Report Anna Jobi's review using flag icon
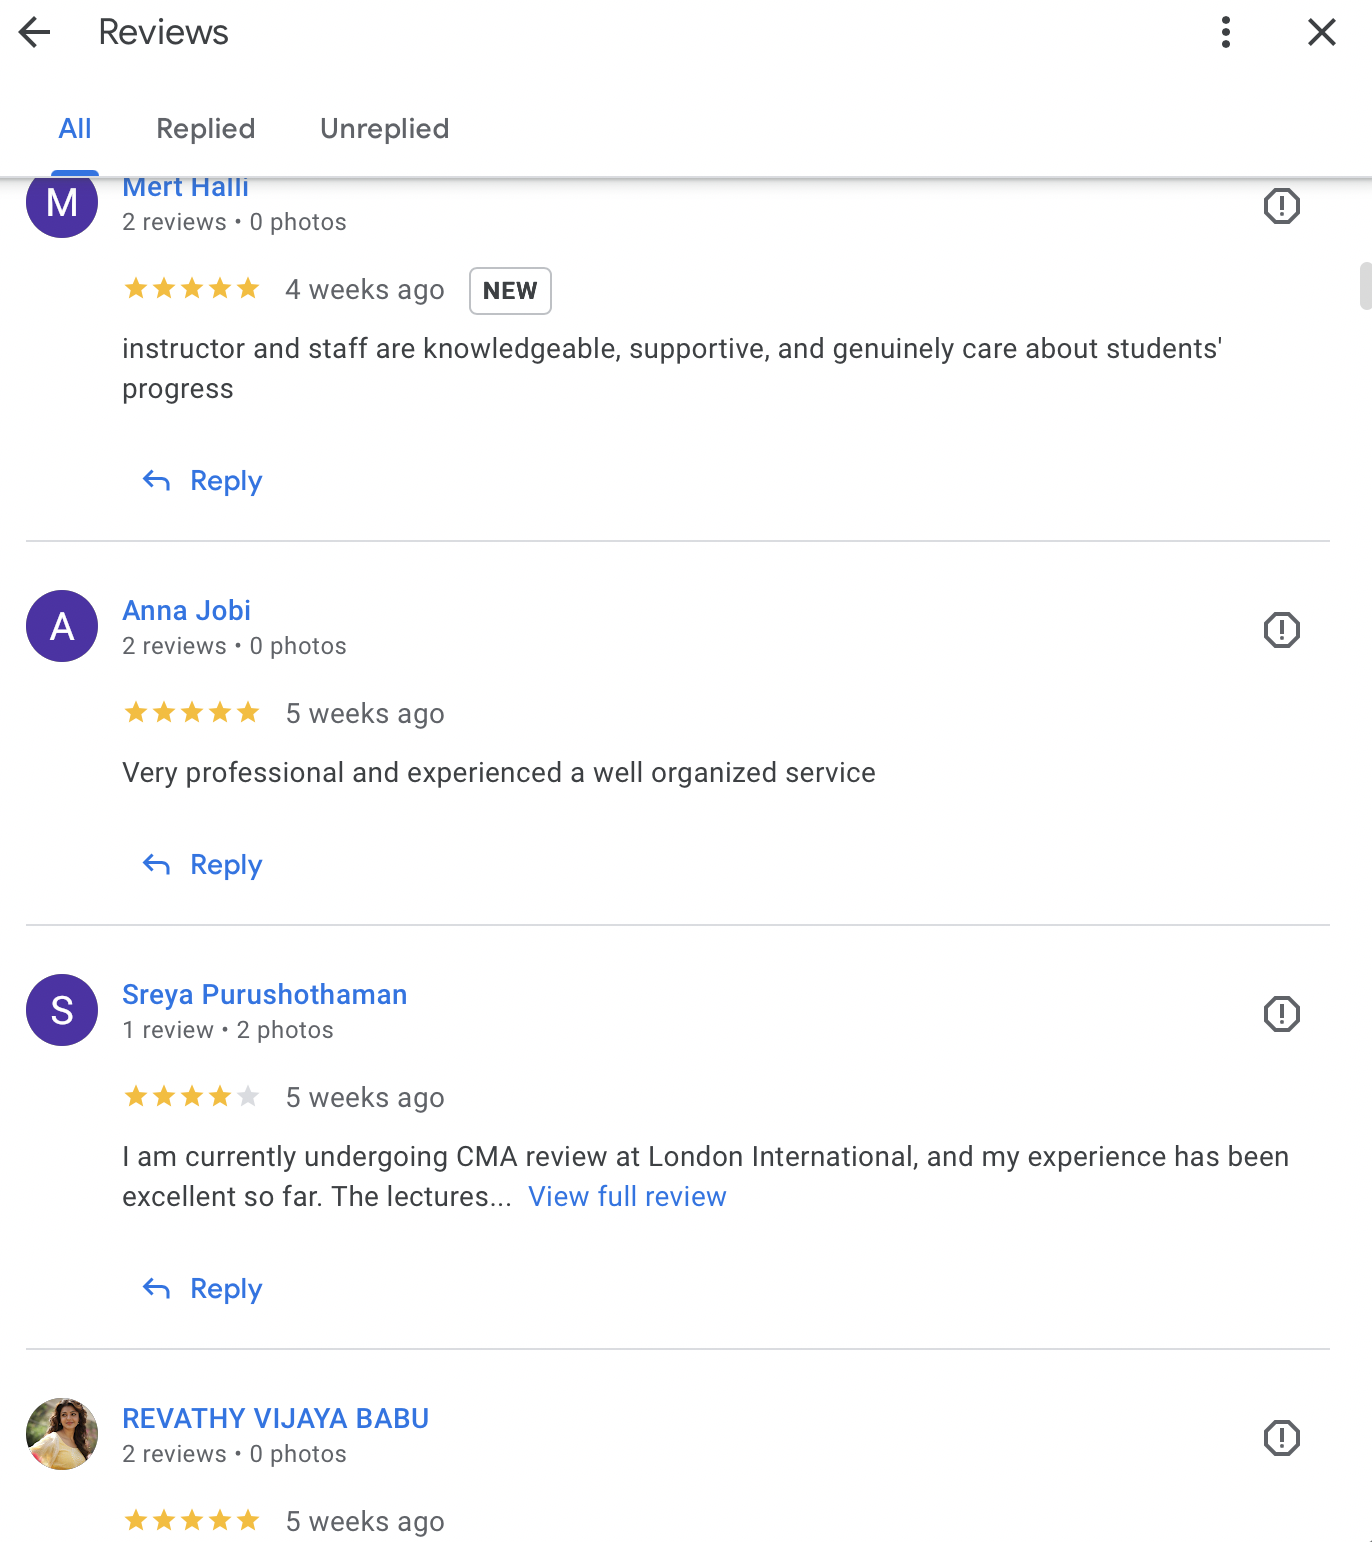1372x1542 pixels. pos(1281,629)
